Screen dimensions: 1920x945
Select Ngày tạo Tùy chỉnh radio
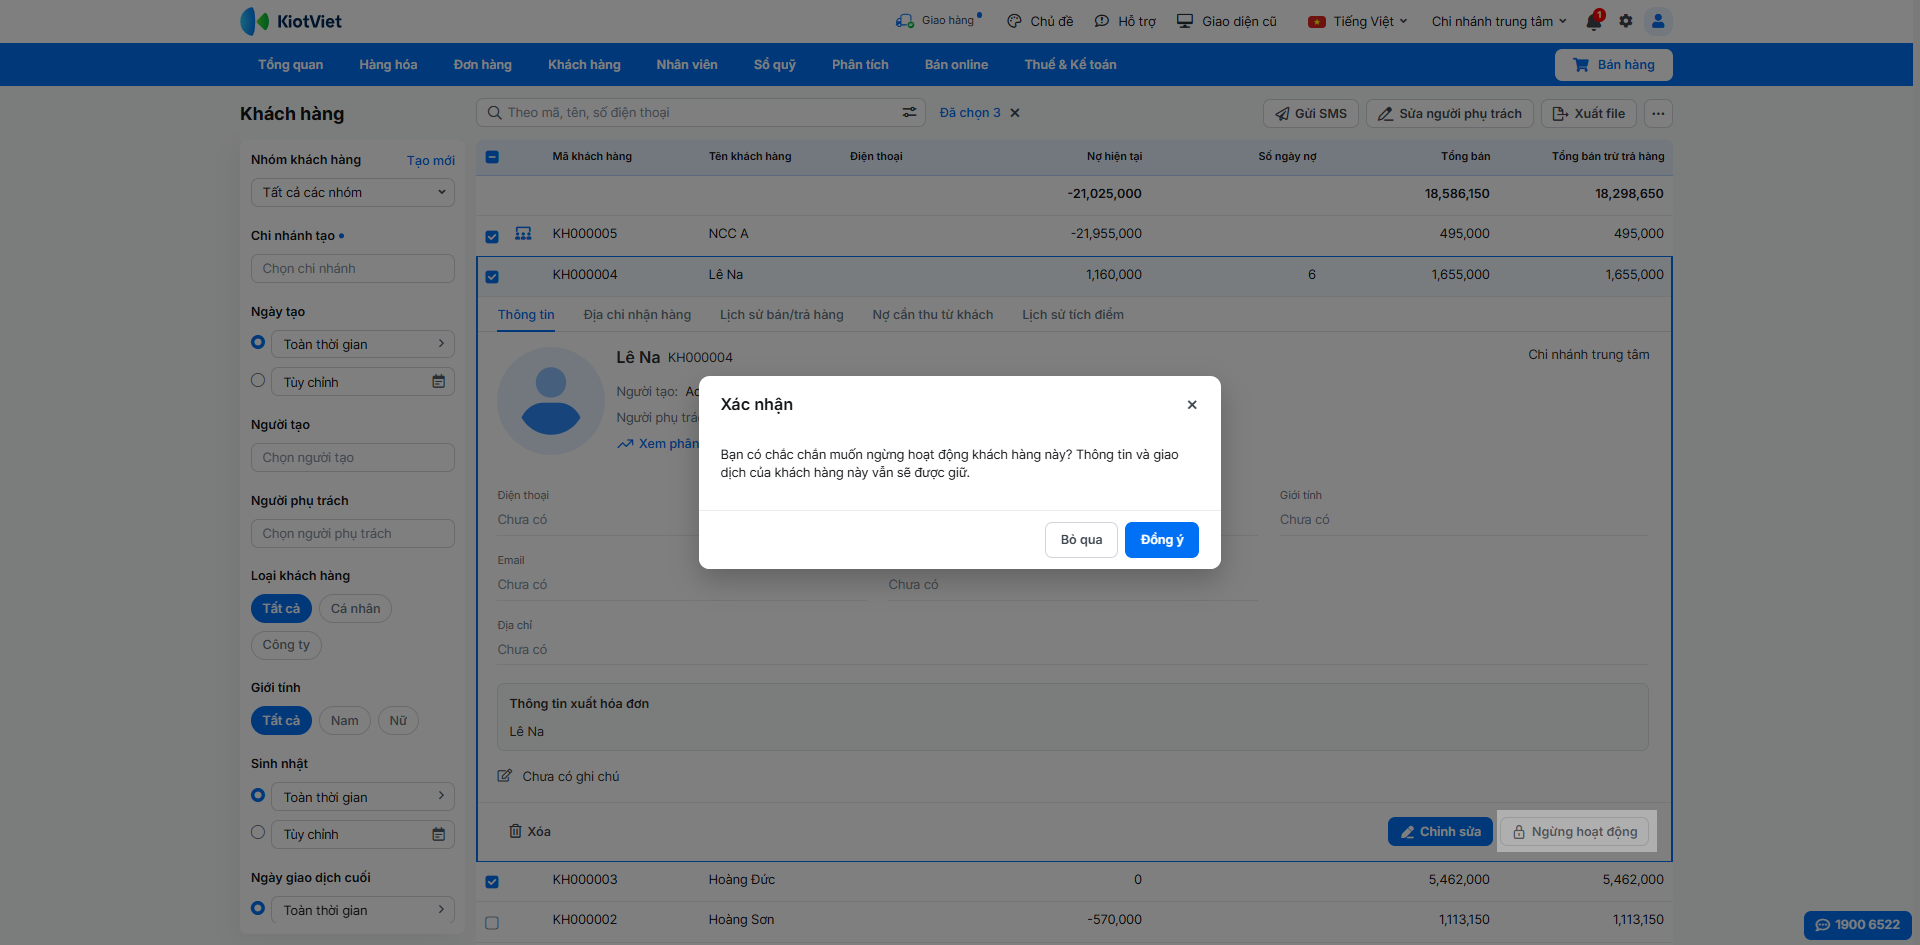click(x=258, y=380)
